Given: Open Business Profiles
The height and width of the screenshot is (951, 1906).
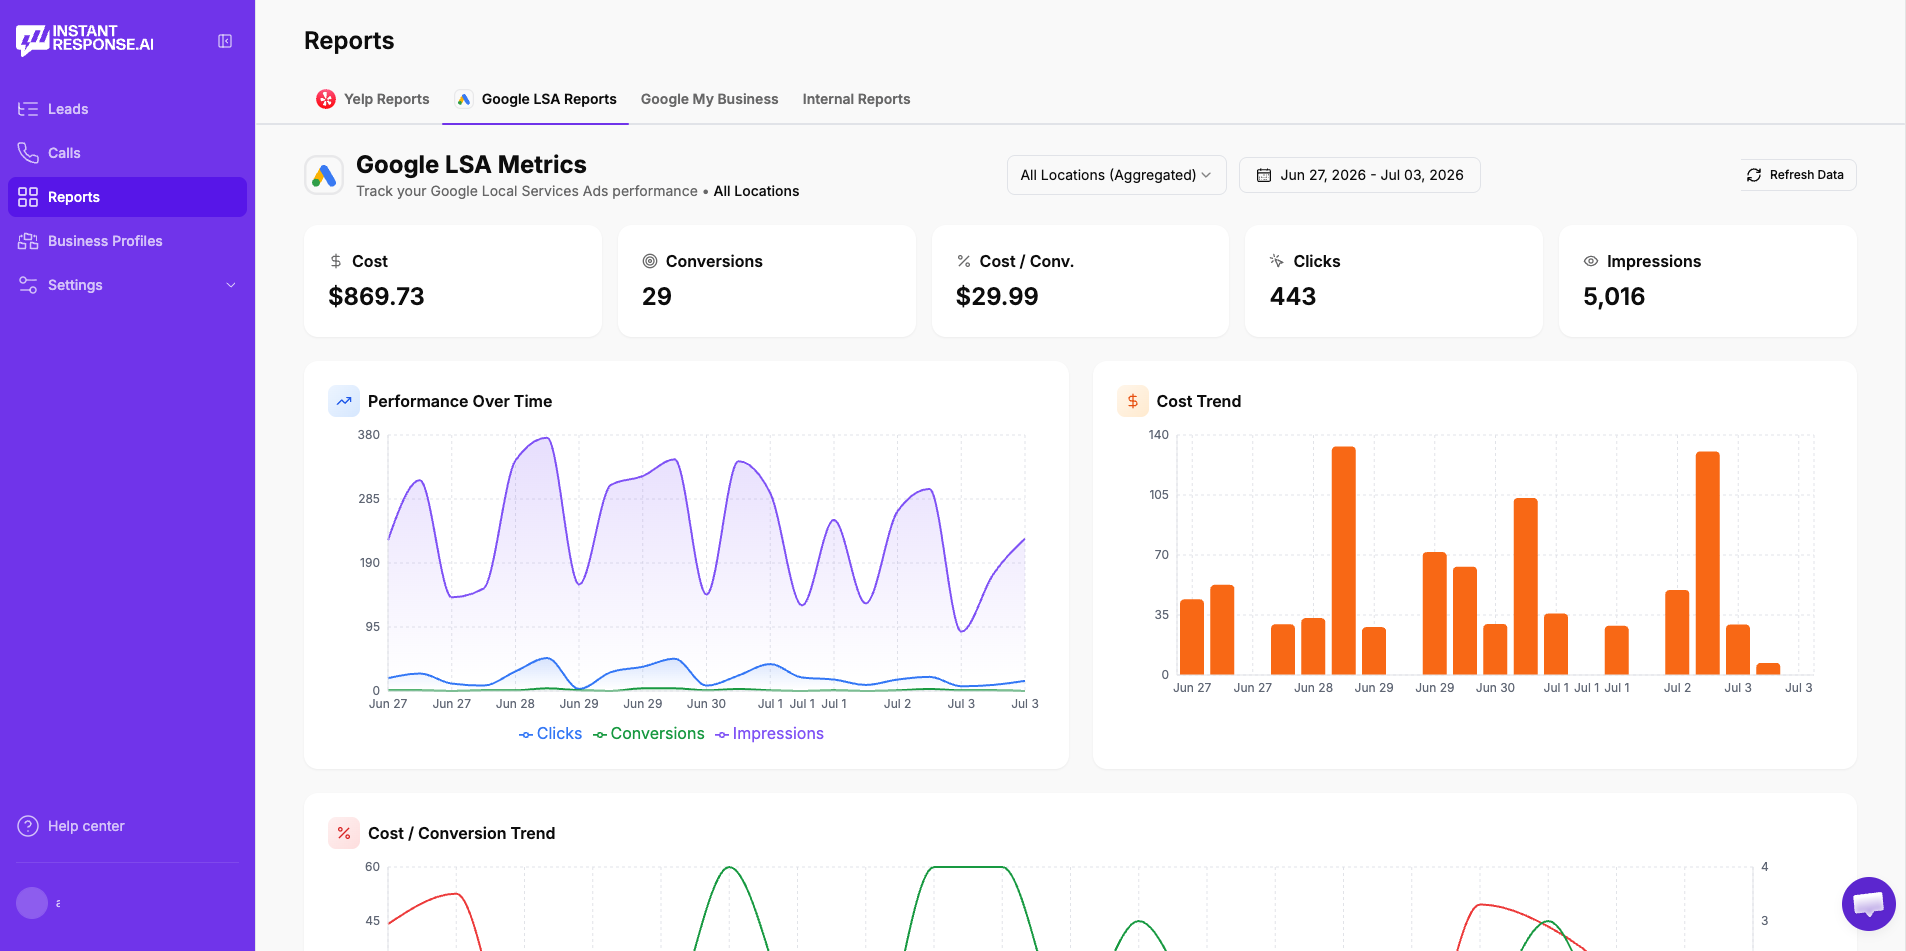Looking at the screenshot, I should tap(127, 241).
